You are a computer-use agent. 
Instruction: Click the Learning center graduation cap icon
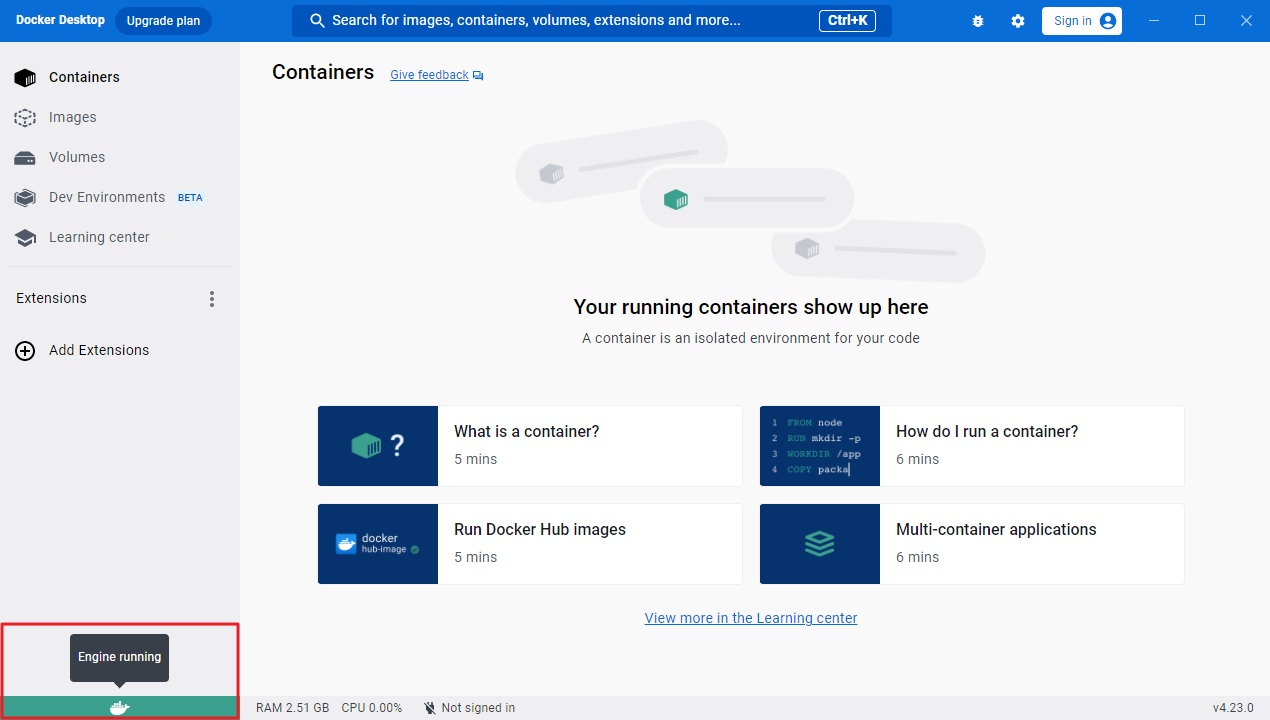pos(25,238)
